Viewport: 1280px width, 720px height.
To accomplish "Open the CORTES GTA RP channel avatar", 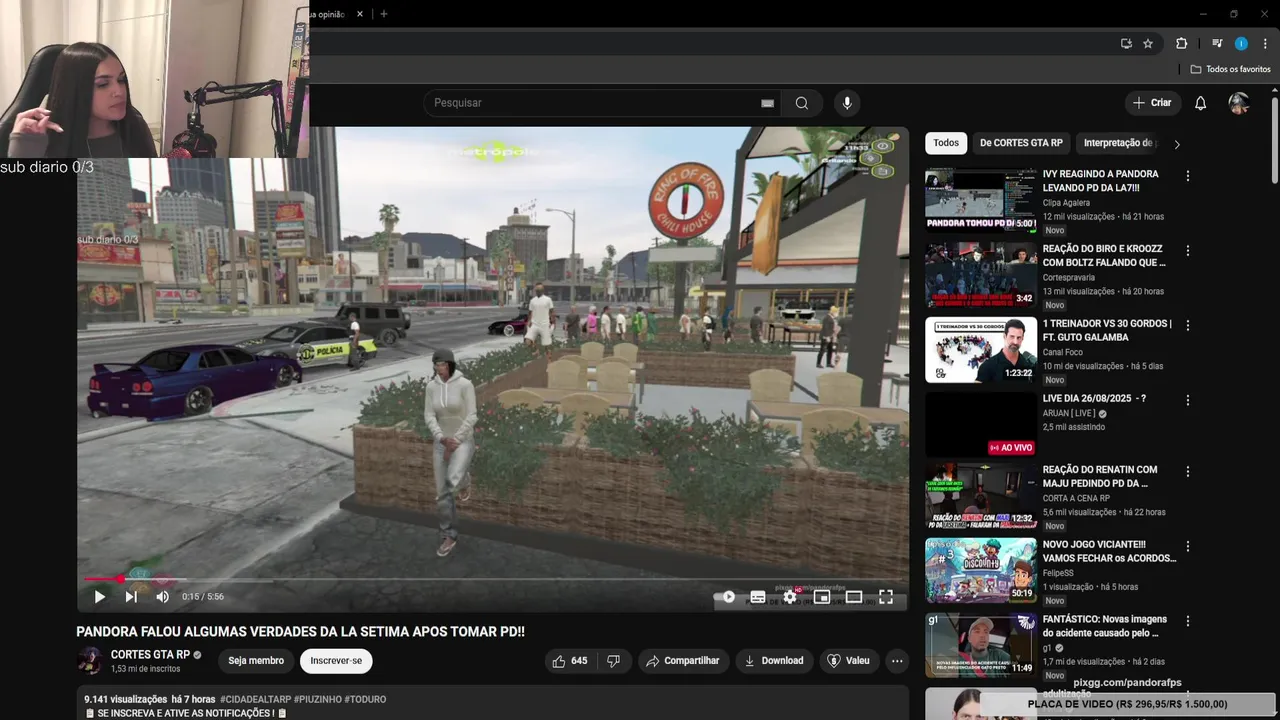I will point(90,661).
